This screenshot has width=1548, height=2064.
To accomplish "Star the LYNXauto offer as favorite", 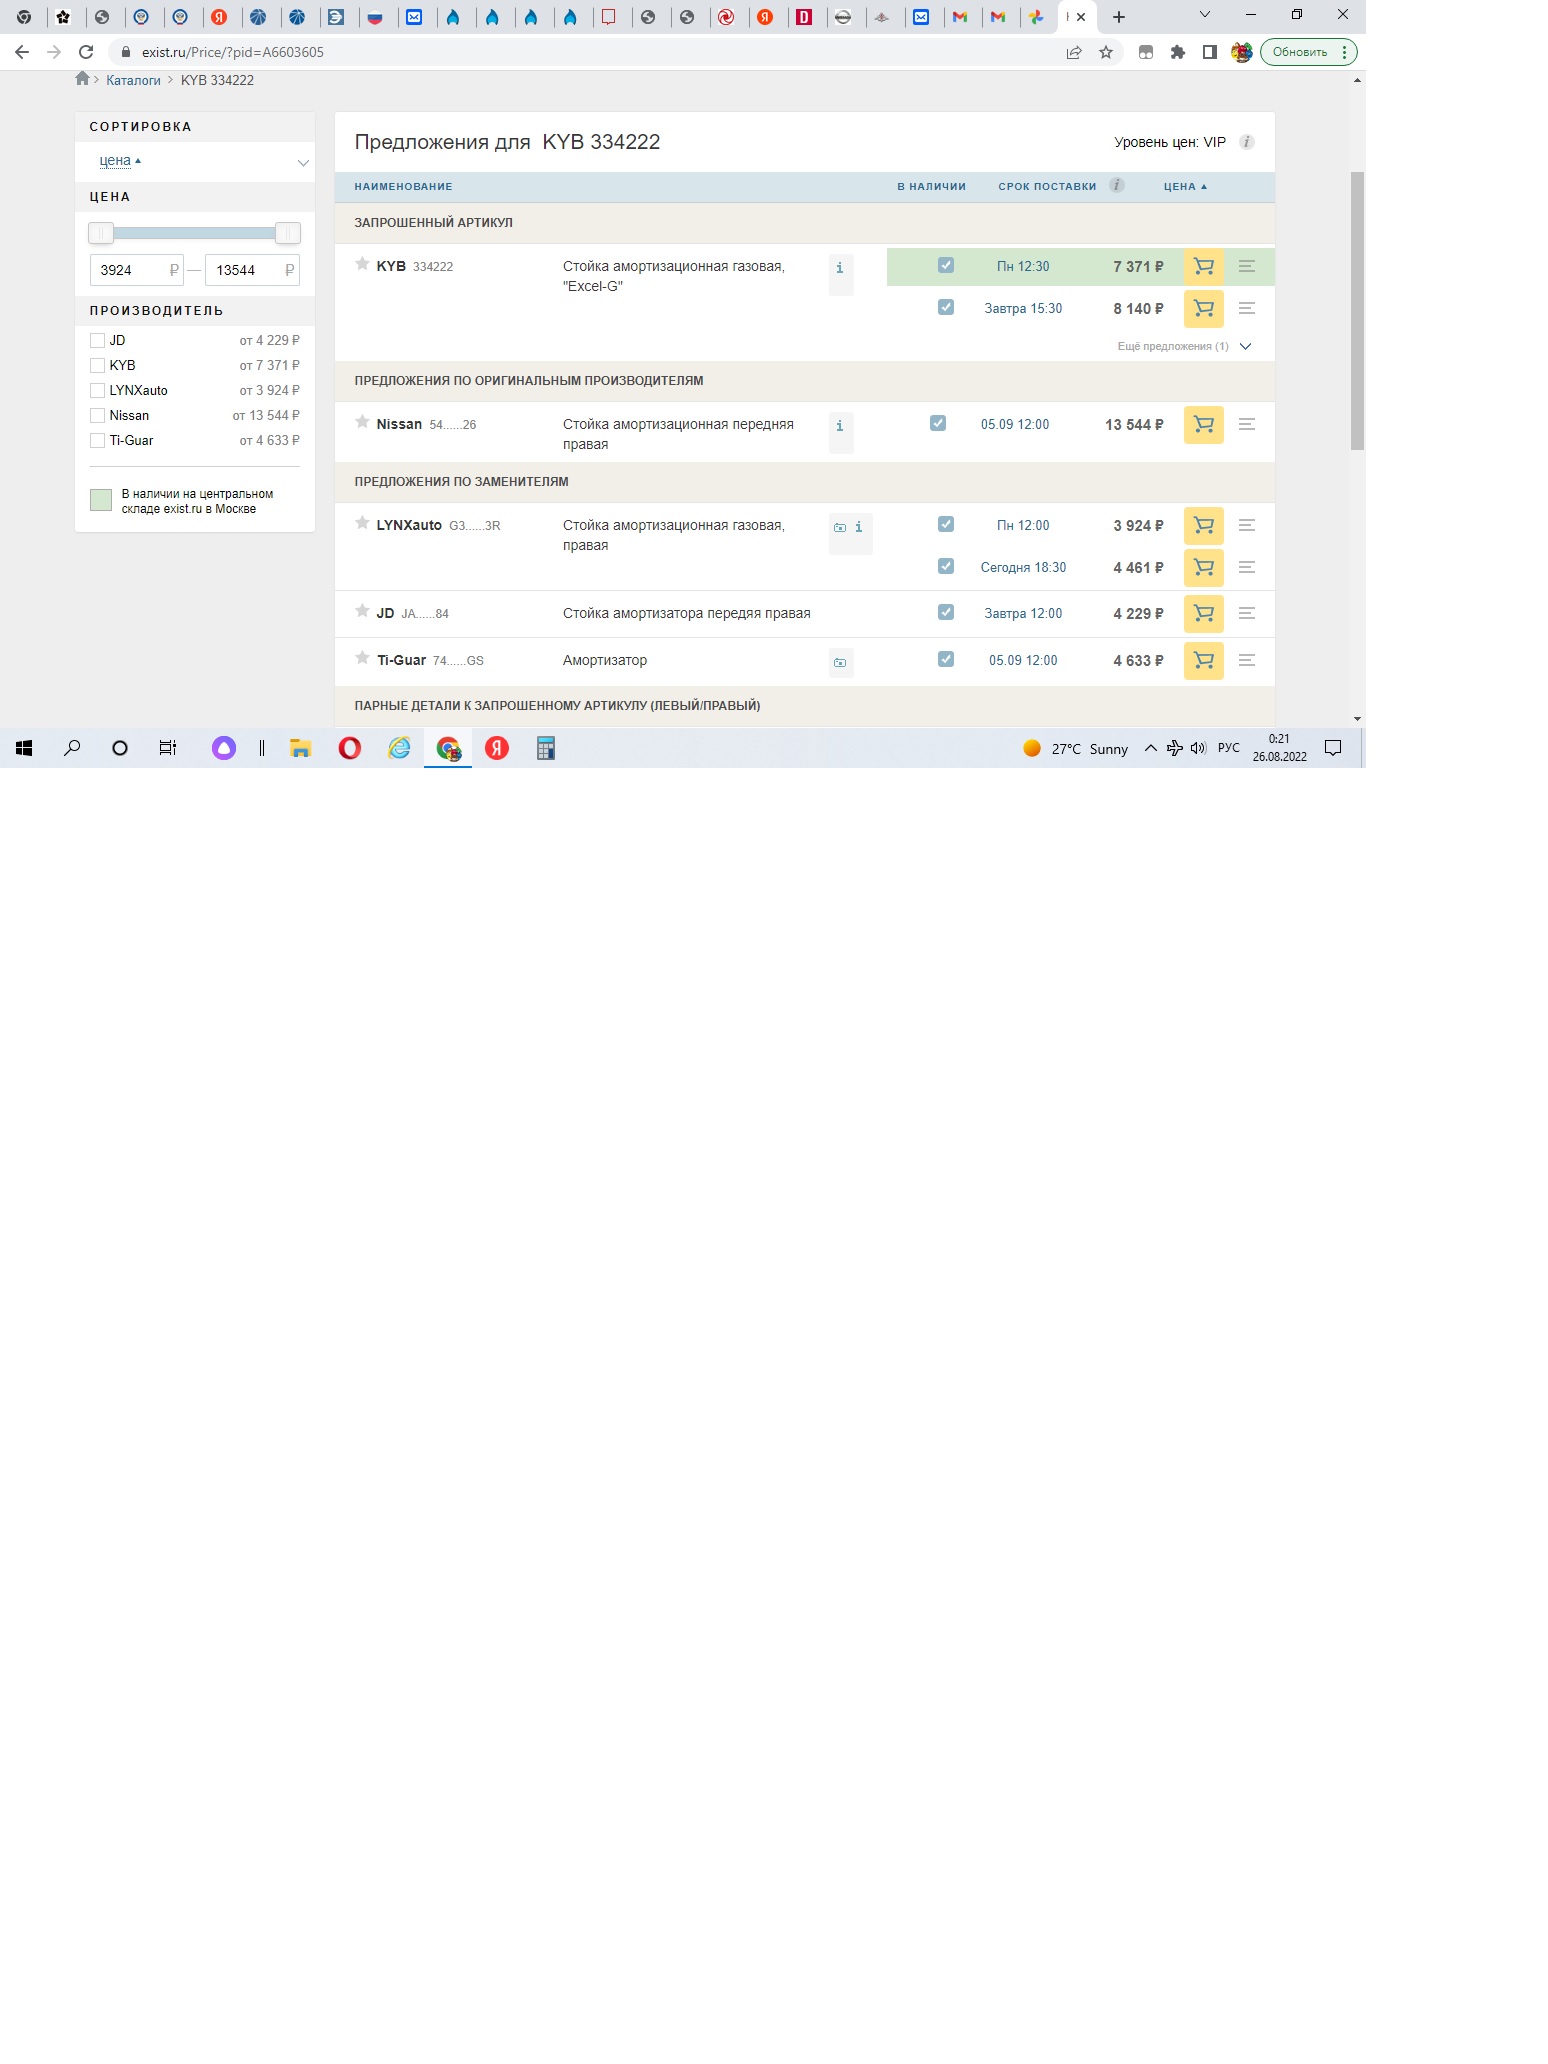I will pos(362,524).
